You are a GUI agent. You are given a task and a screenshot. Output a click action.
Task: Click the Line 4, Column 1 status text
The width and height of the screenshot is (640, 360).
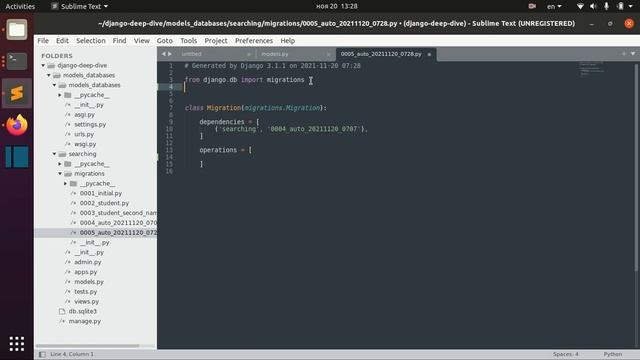click(x=72, y=354)
